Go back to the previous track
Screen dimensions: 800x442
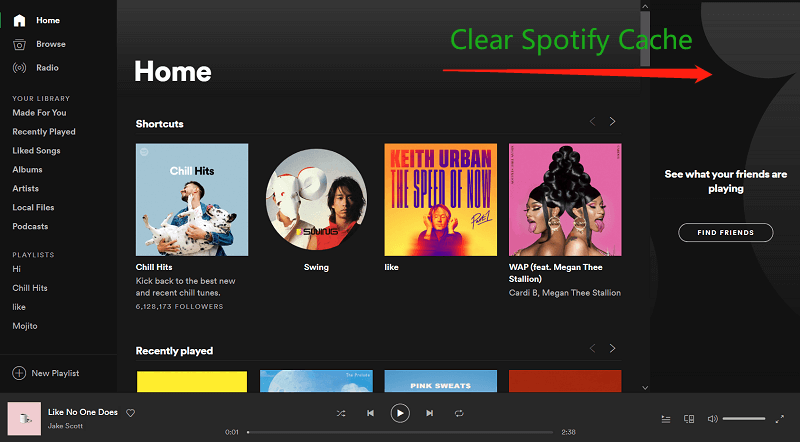pyautogui.click(x=370, y=413)
